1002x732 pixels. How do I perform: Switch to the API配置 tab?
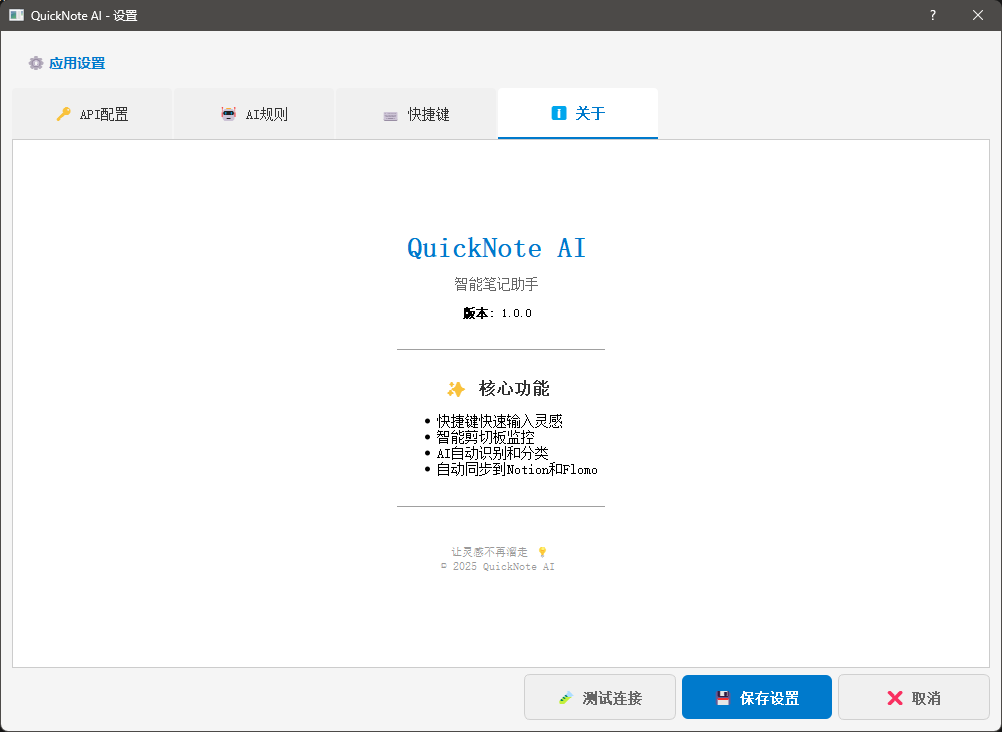click(92, 114)
